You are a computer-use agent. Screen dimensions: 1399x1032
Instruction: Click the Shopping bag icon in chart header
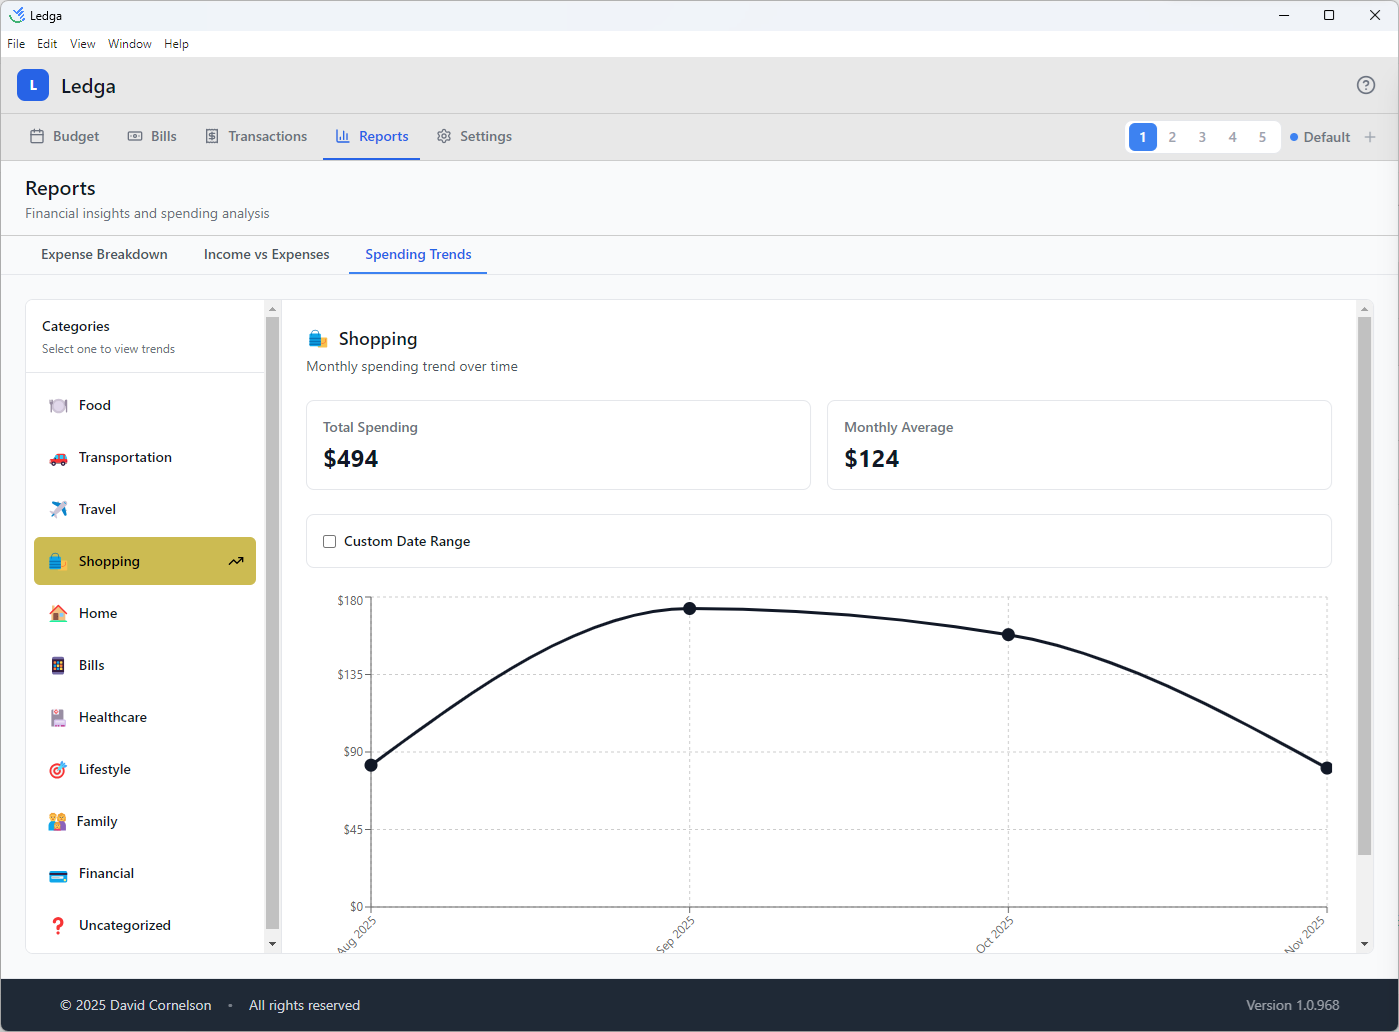[318, 339]
